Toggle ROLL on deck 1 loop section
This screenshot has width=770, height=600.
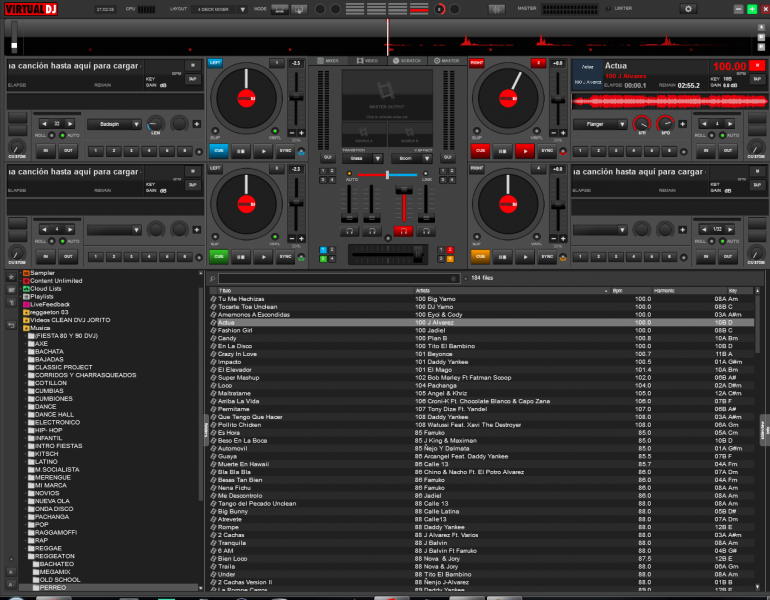tap(52, 136)
